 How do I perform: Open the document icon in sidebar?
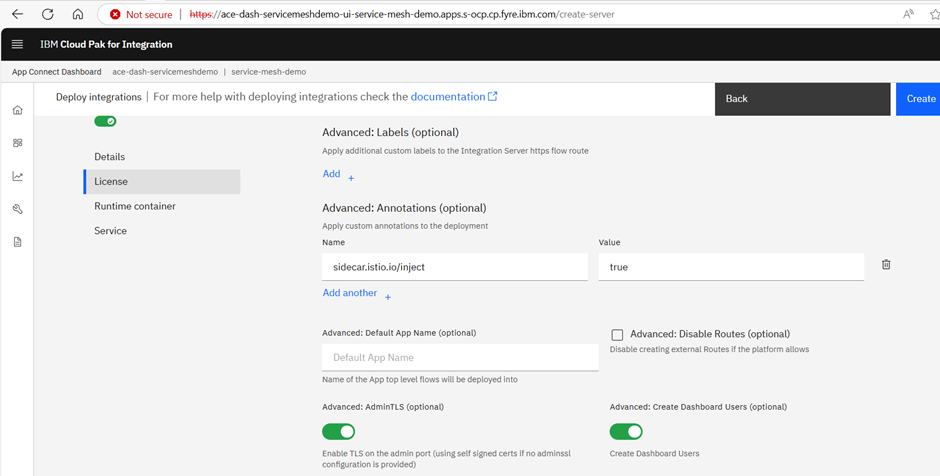click(17, 242)
